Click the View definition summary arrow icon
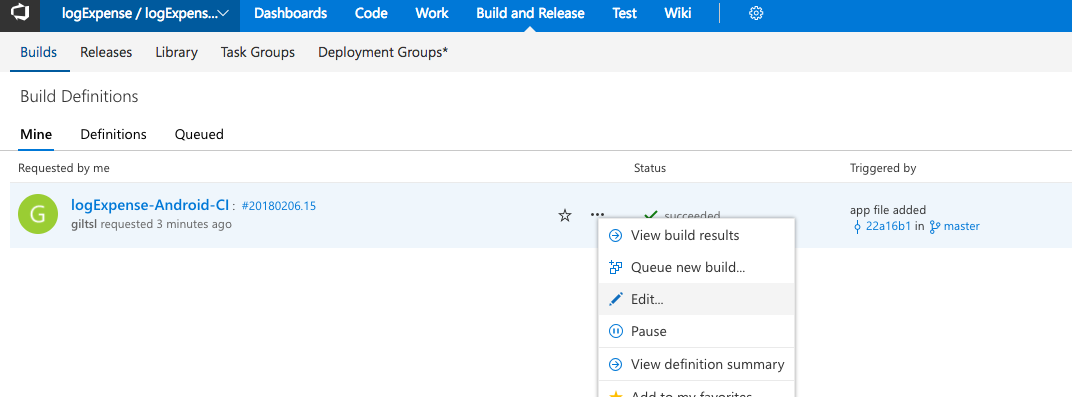The height and width of the screenshot is (397, 1072). tap(615, 365)
